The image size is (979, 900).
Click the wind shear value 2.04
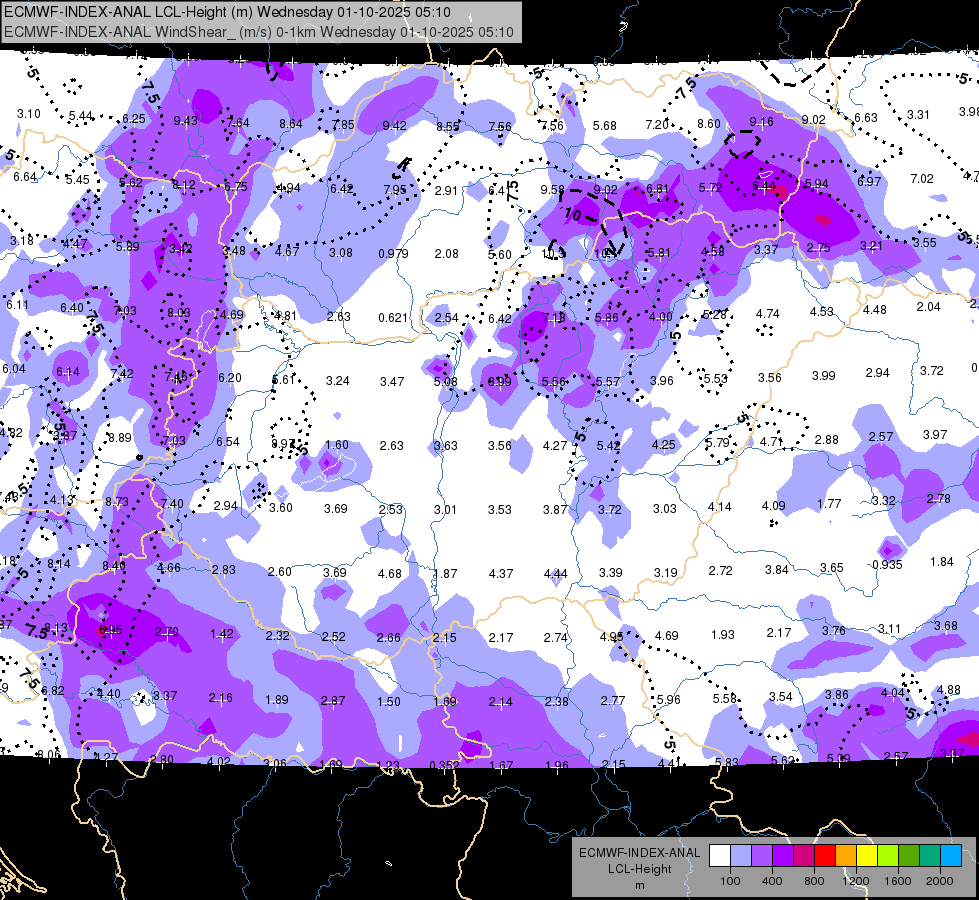928,307
